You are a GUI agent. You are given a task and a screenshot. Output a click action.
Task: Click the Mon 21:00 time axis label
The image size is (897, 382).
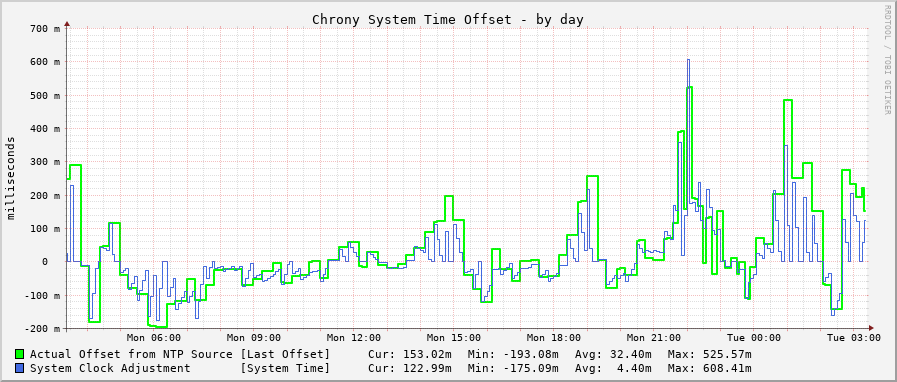pyautogui.click(x=654, y=338)
